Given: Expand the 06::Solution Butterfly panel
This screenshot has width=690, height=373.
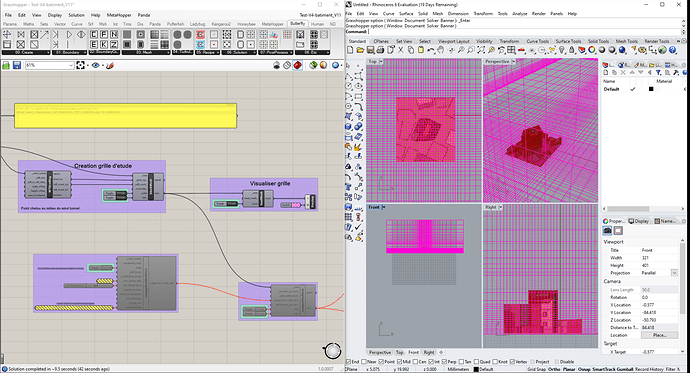Looking at the screenshot, I should [x=239, y=52].
